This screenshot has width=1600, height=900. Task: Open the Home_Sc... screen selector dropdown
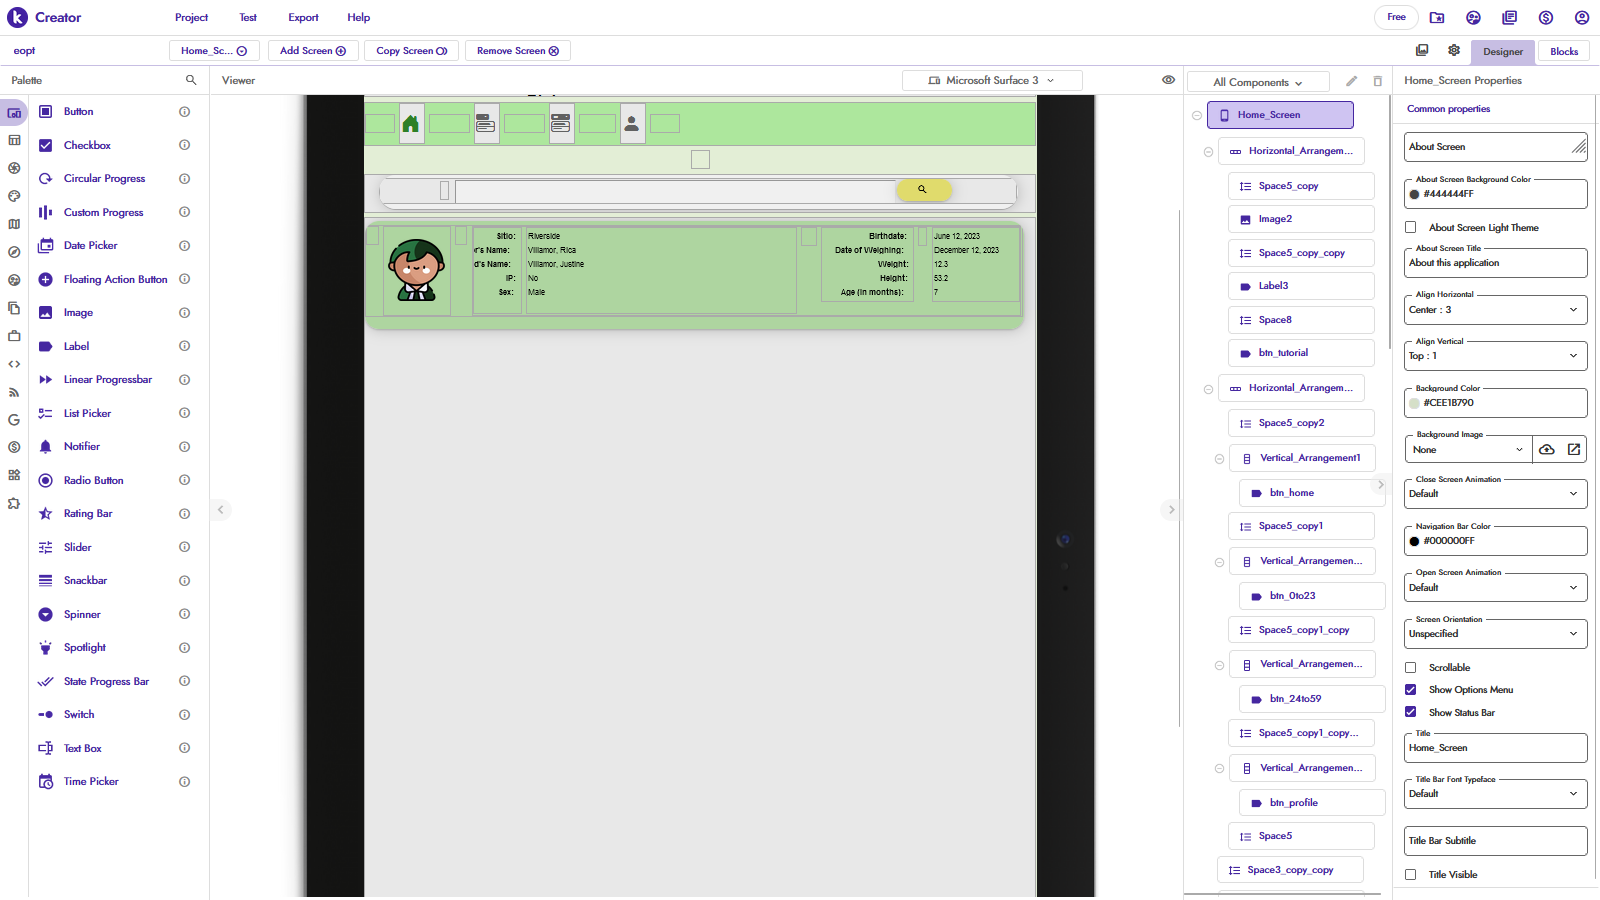click(x=214, y=51)
